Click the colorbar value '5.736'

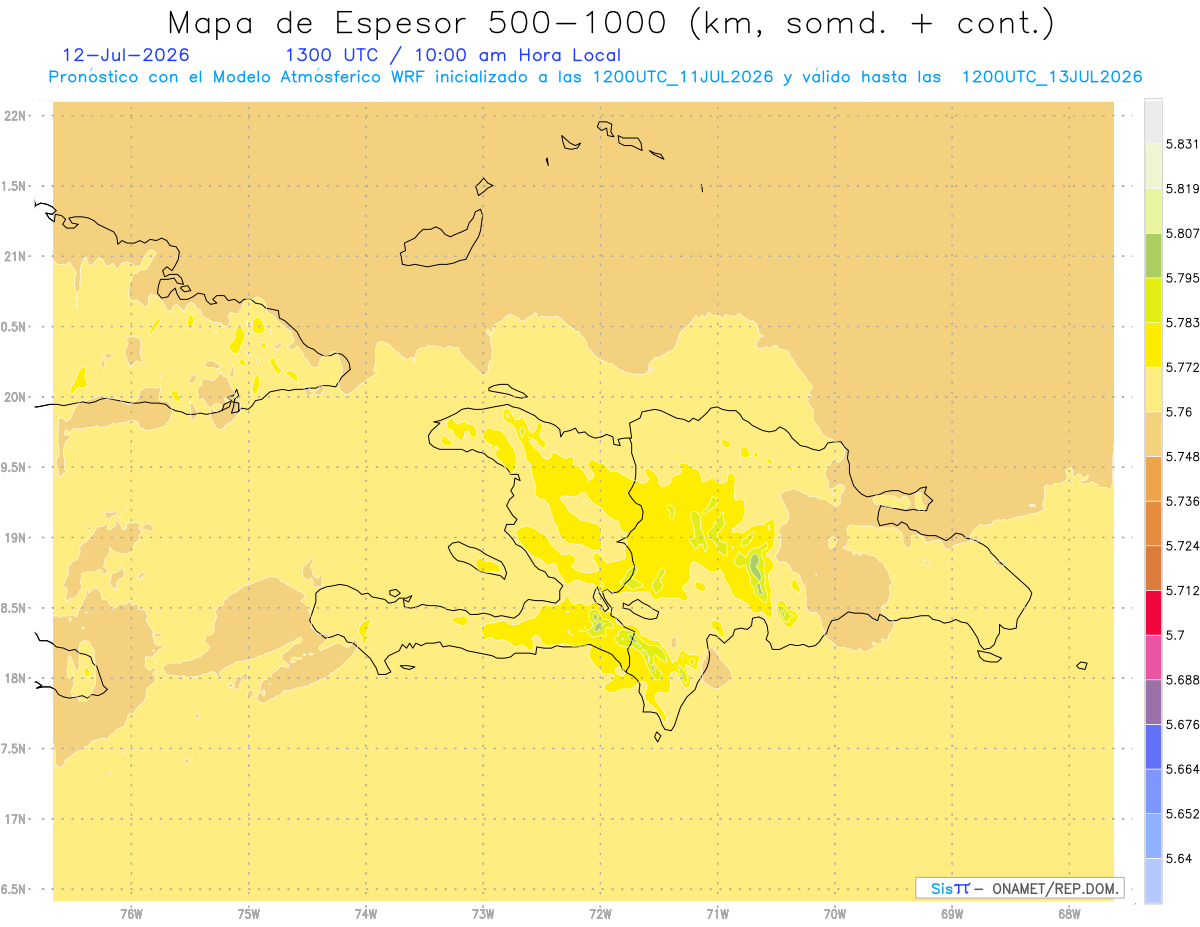(1183, 501)
